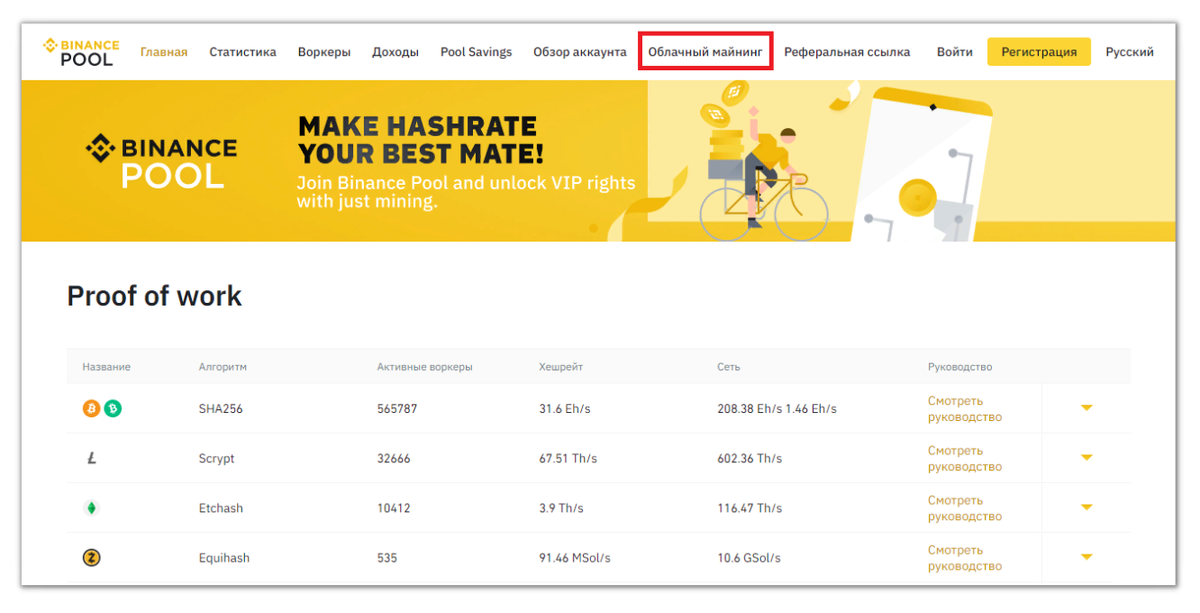Click the Войти login link

pos(955,52)
